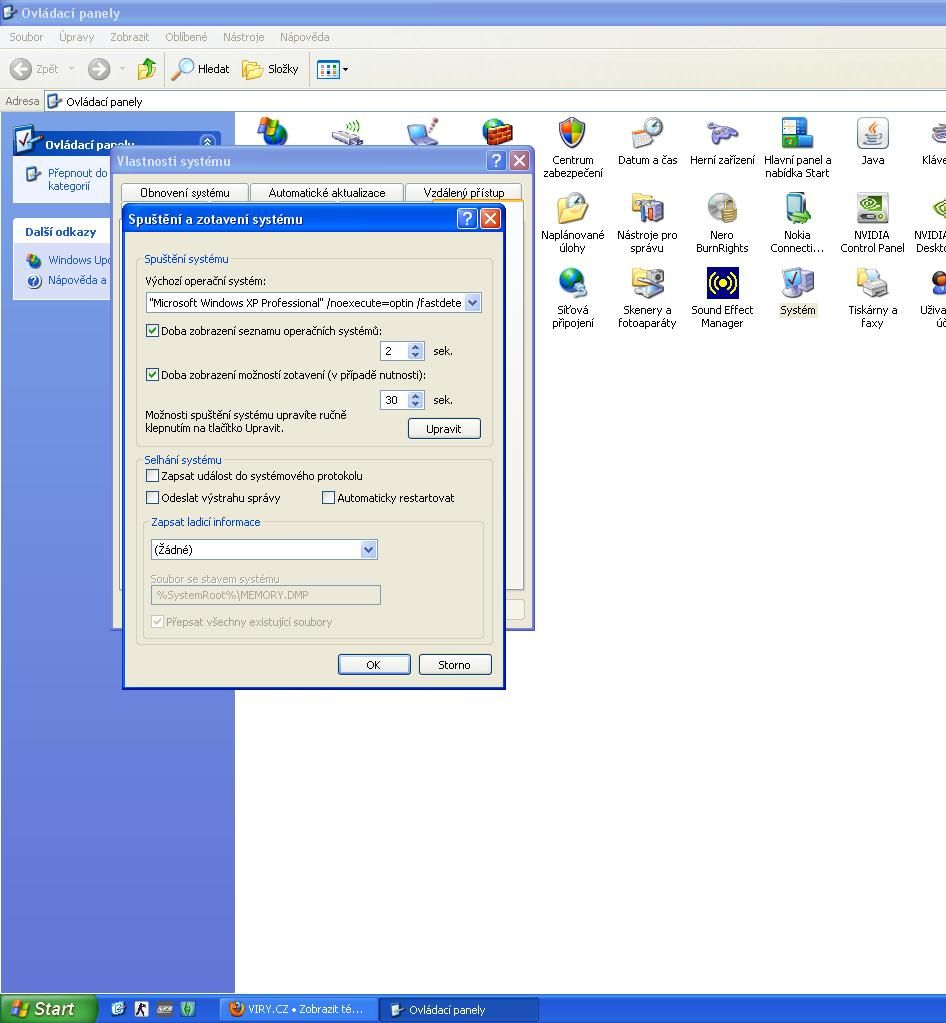Check the Automaticky restartovat option

328,498
